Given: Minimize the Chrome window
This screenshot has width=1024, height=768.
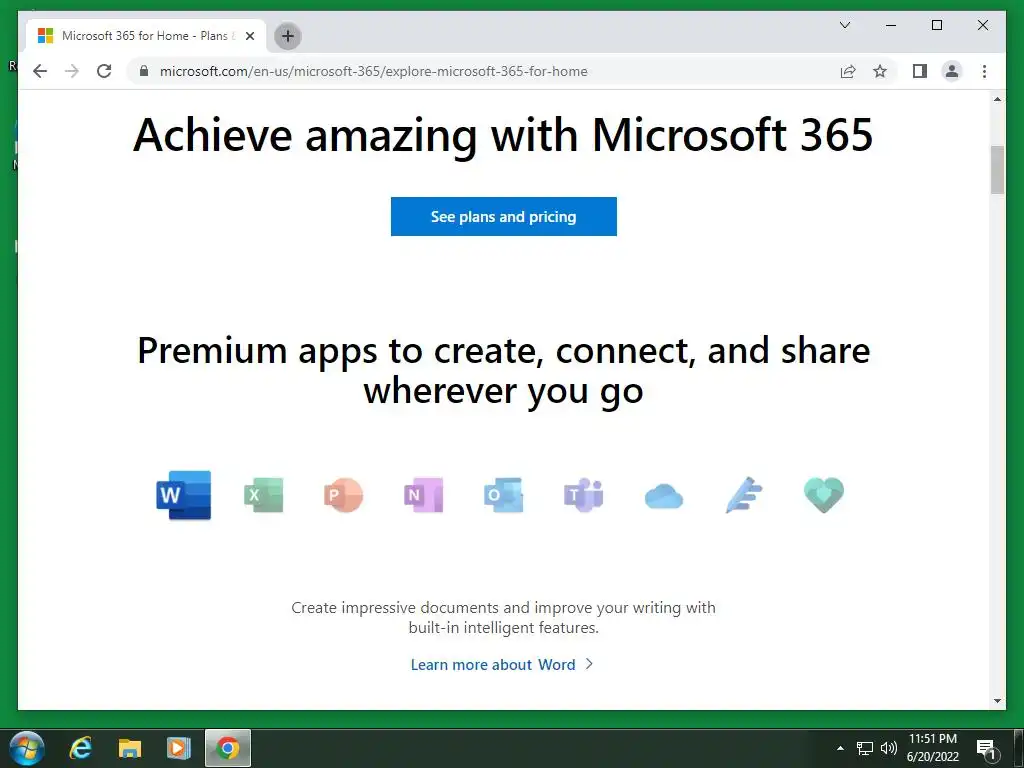Looking at the screenshot, I should click(891, 25).
